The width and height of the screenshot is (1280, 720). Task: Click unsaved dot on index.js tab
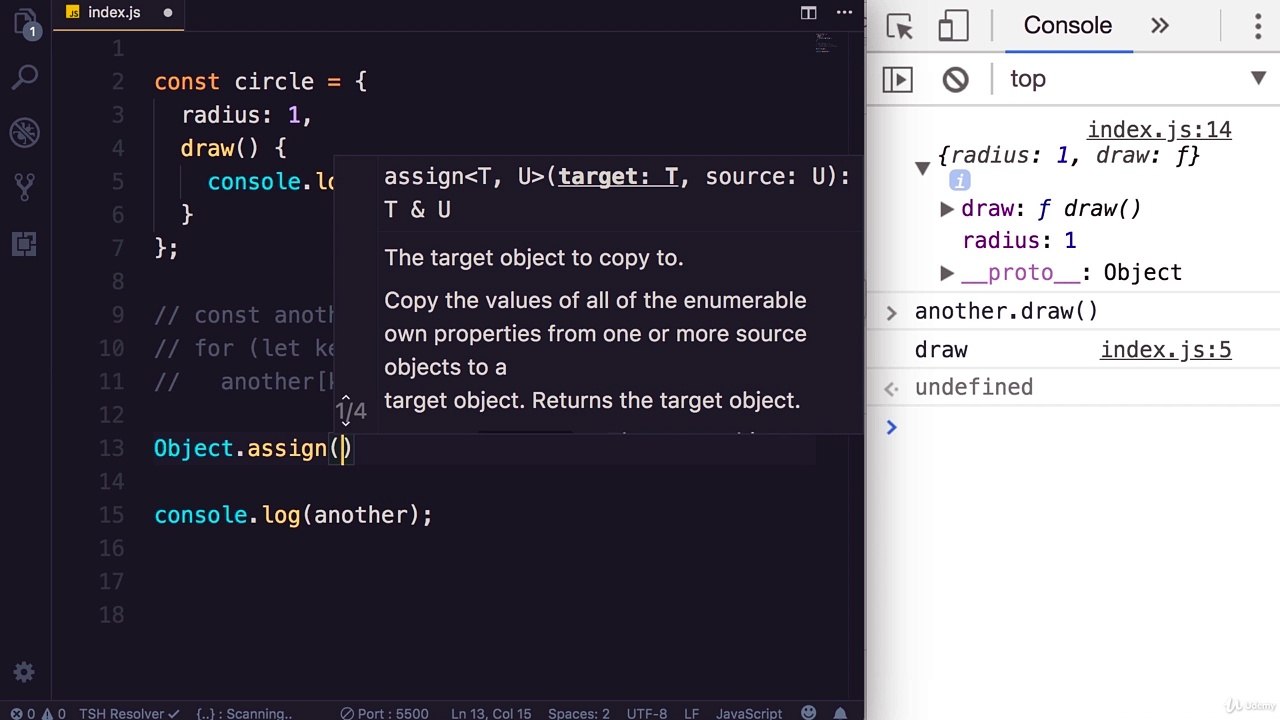[167, 13]
